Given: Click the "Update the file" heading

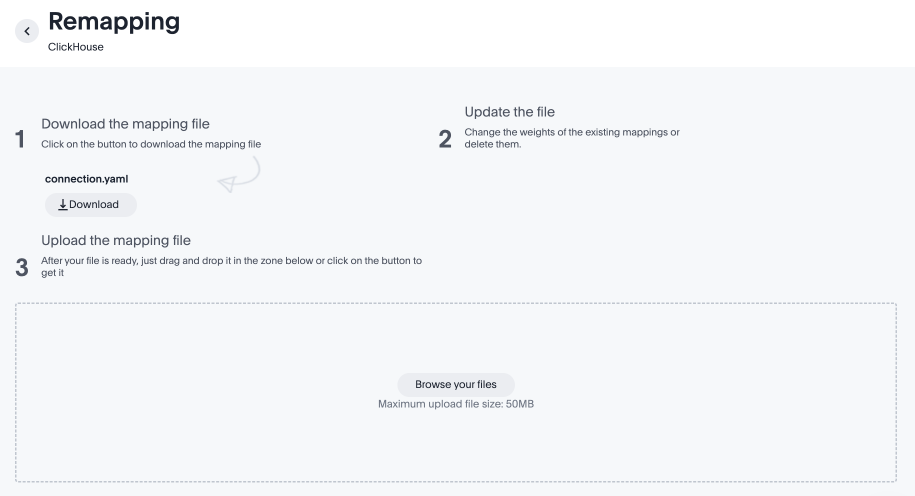Looking at the screenshot, I should [x=509, y=112].
